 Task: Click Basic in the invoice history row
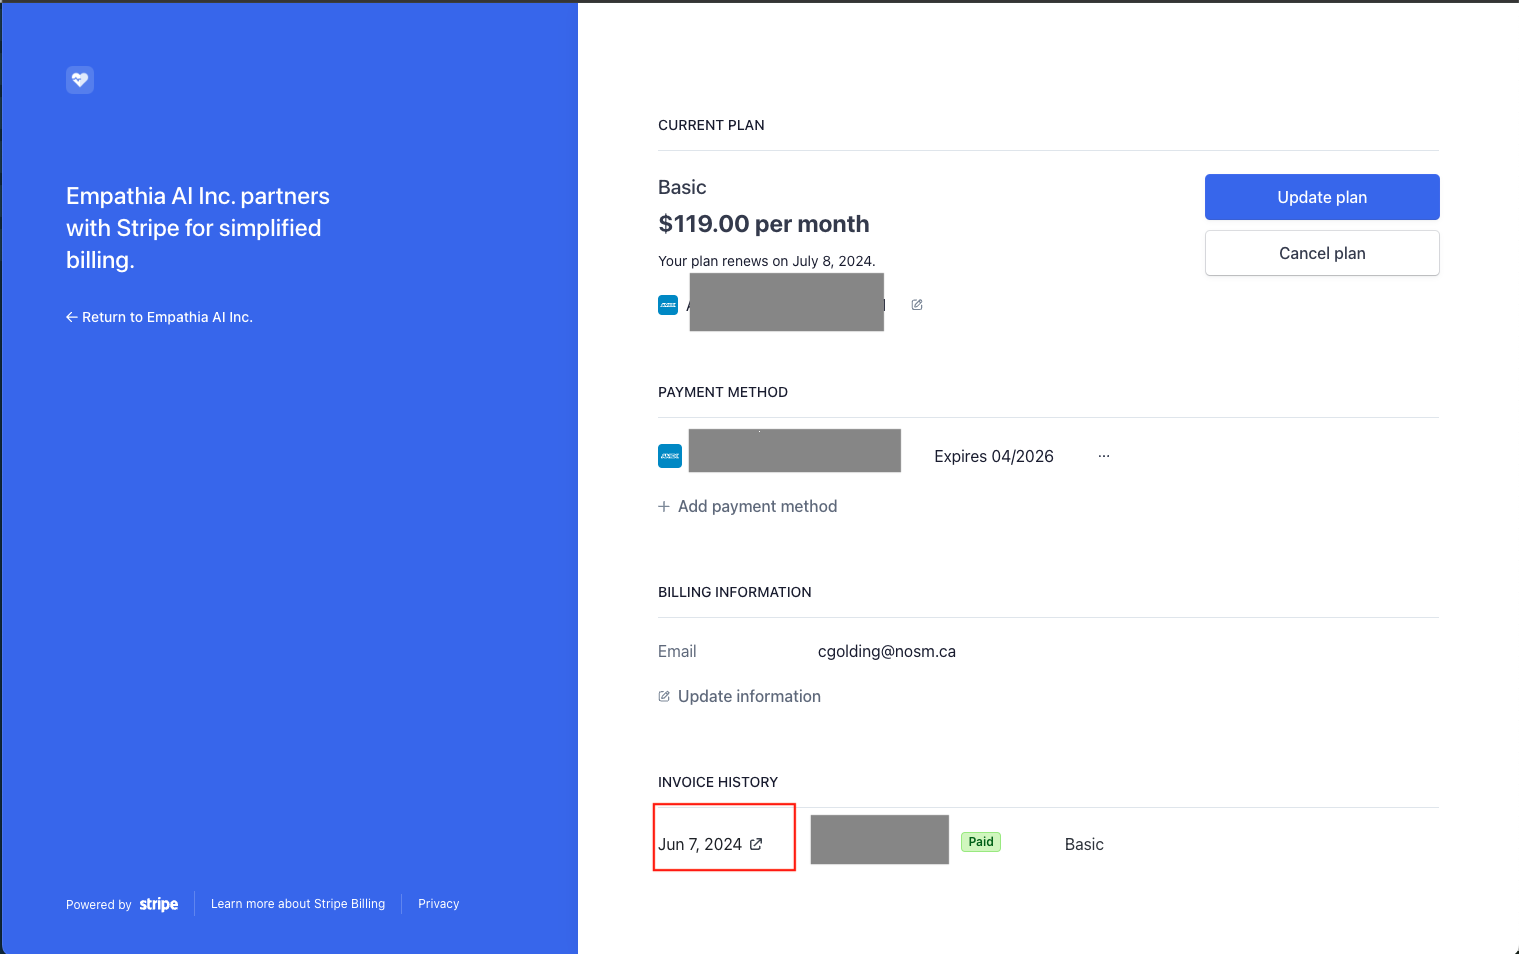point(1084,844)
